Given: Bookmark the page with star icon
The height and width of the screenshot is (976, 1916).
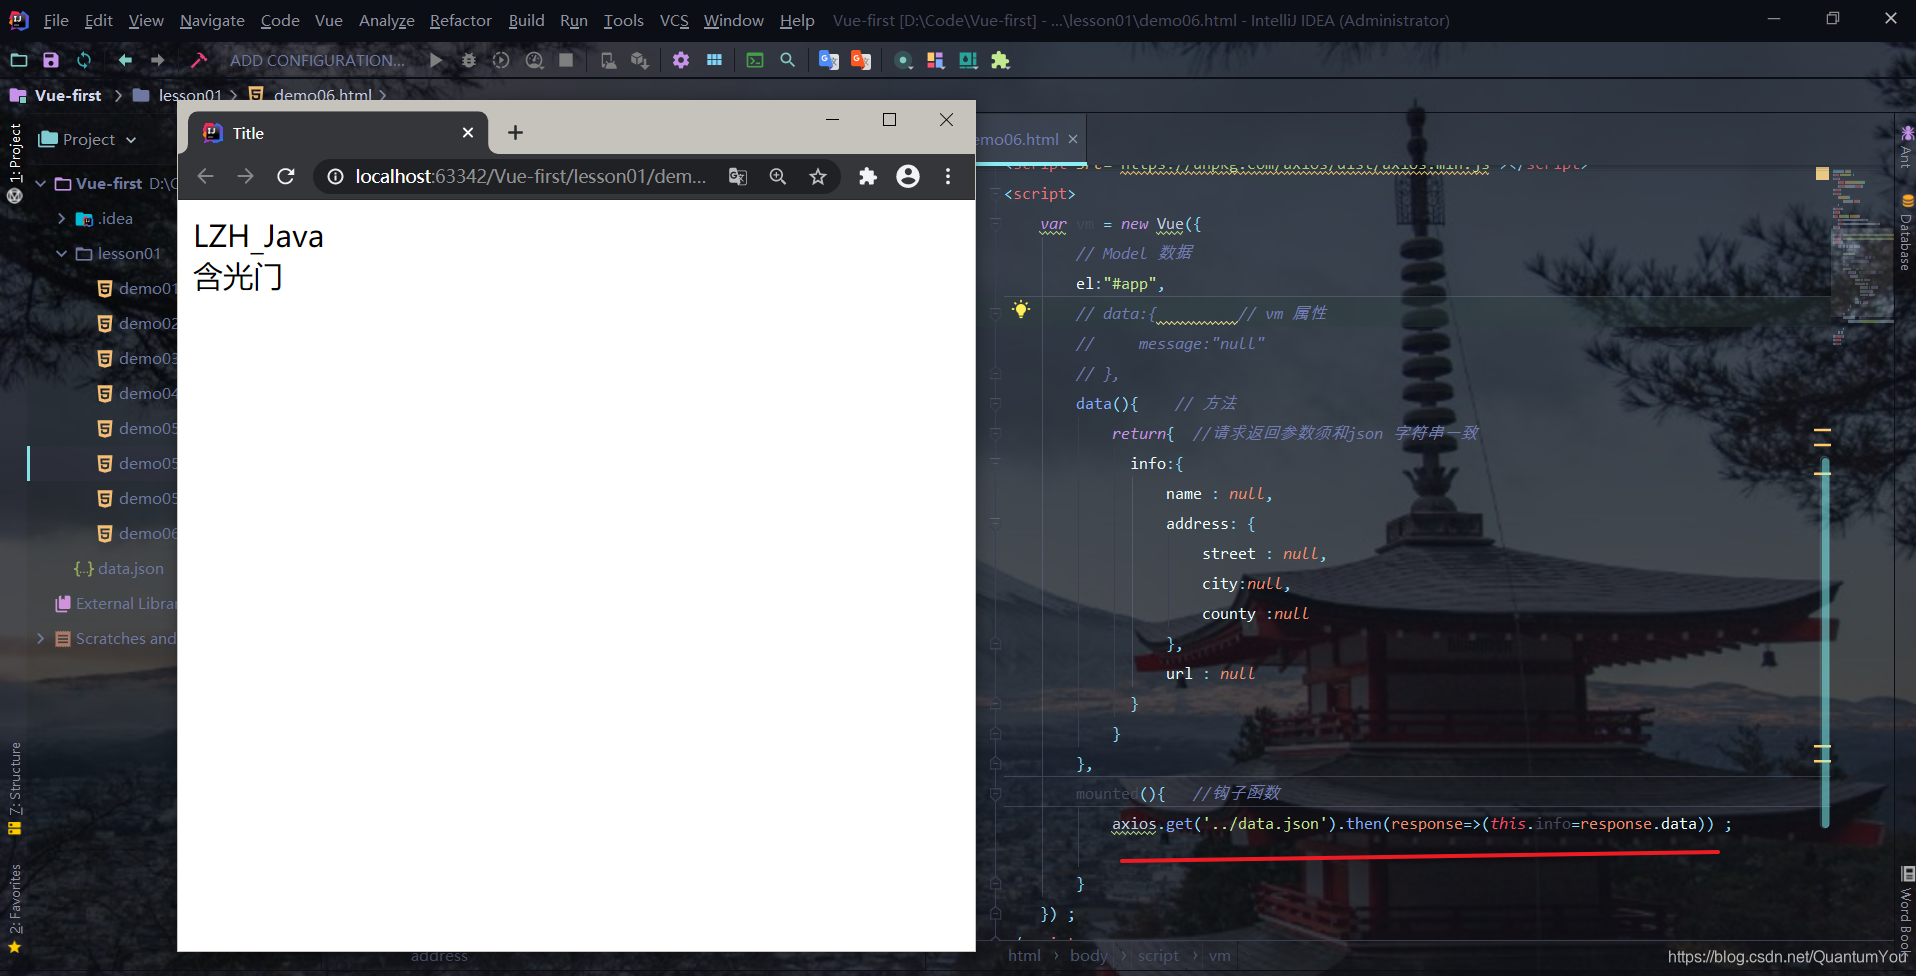Looking at the screenshot, I should point(818,176).
